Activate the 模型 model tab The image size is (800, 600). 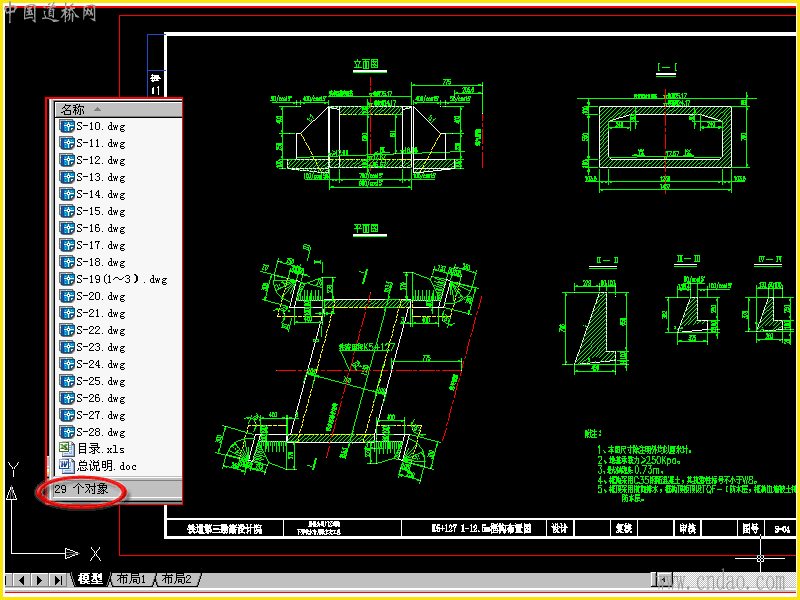(90, 579)
